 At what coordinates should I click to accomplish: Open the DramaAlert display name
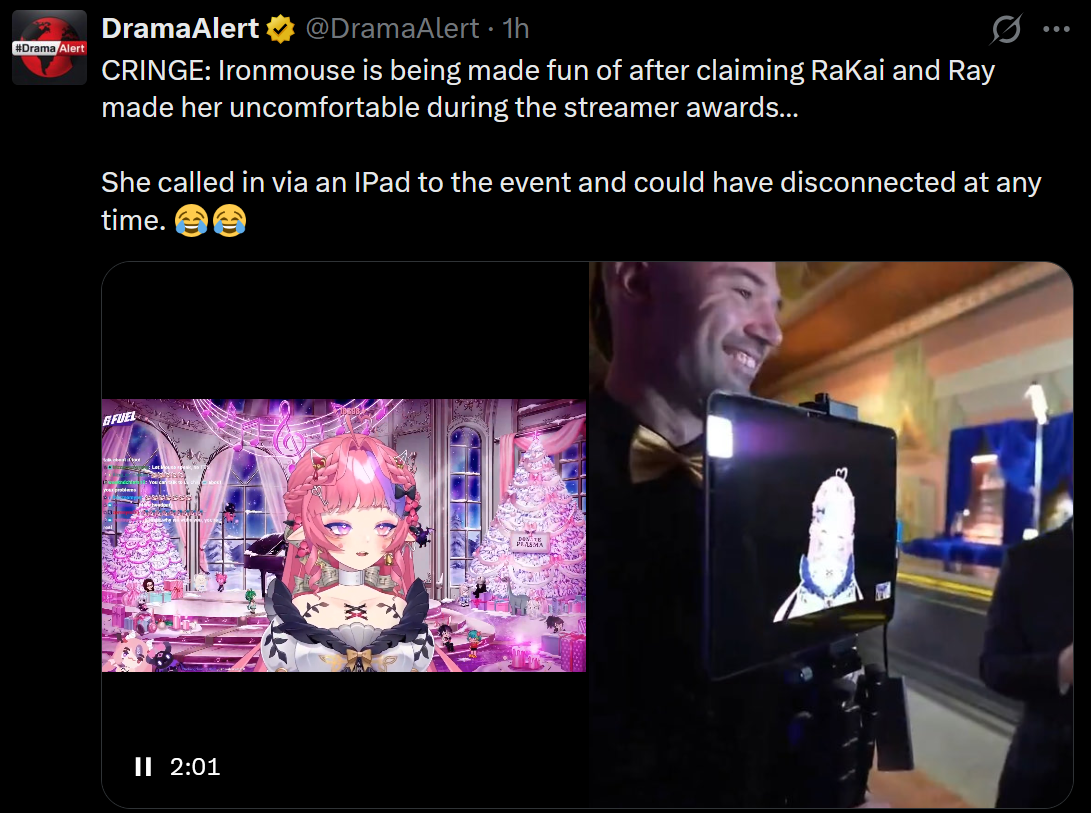pos(180,29)
